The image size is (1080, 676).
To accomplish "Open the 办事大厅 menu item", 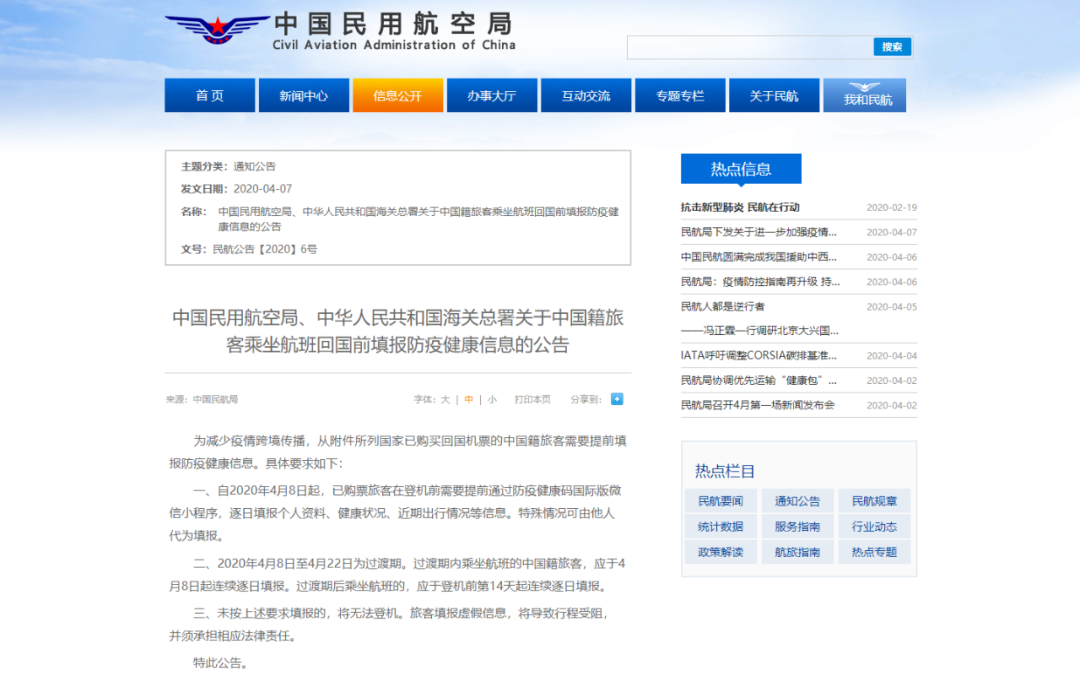I will [x=491, y=96].
